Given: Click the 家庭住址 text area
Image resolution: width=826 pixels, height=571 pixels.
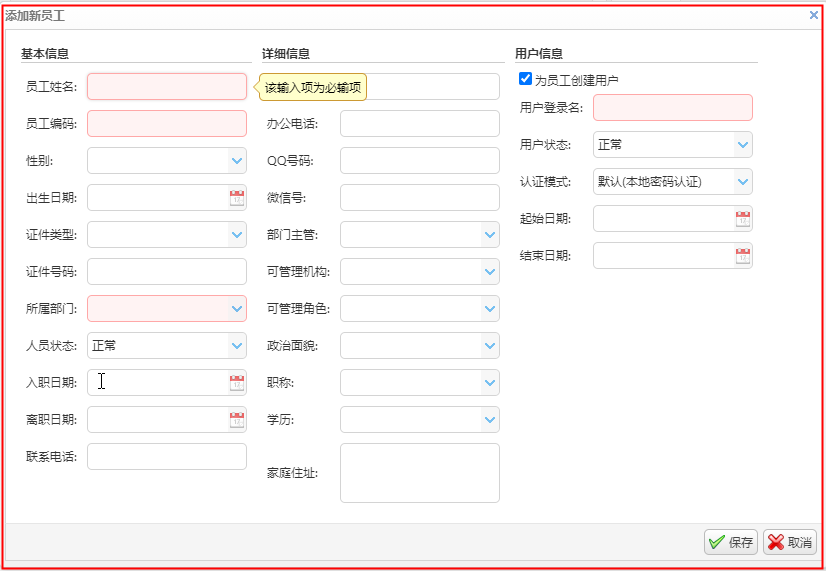Looking at the screenshot, I should 419,473.
